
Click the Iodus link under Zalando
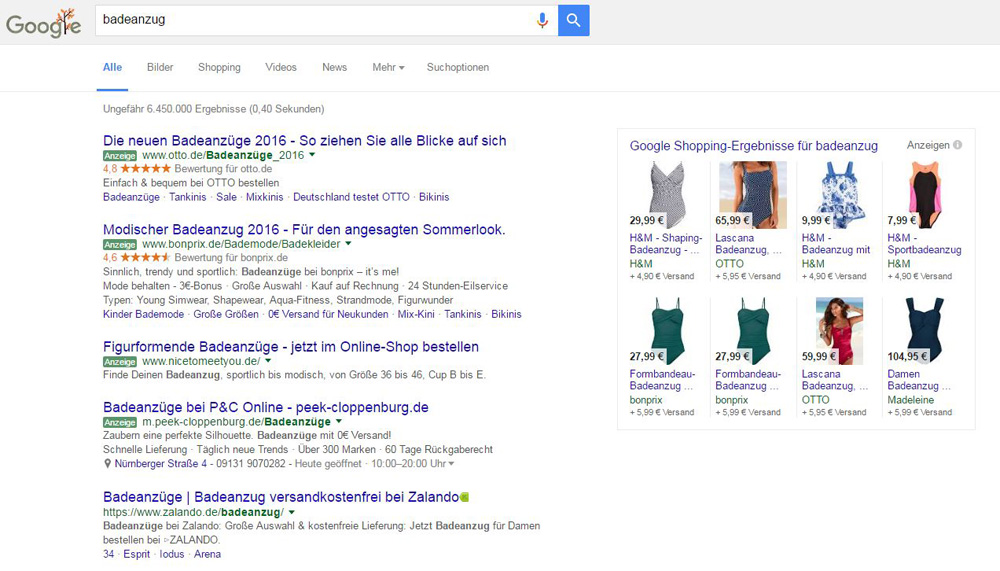(x=172, y=554)
